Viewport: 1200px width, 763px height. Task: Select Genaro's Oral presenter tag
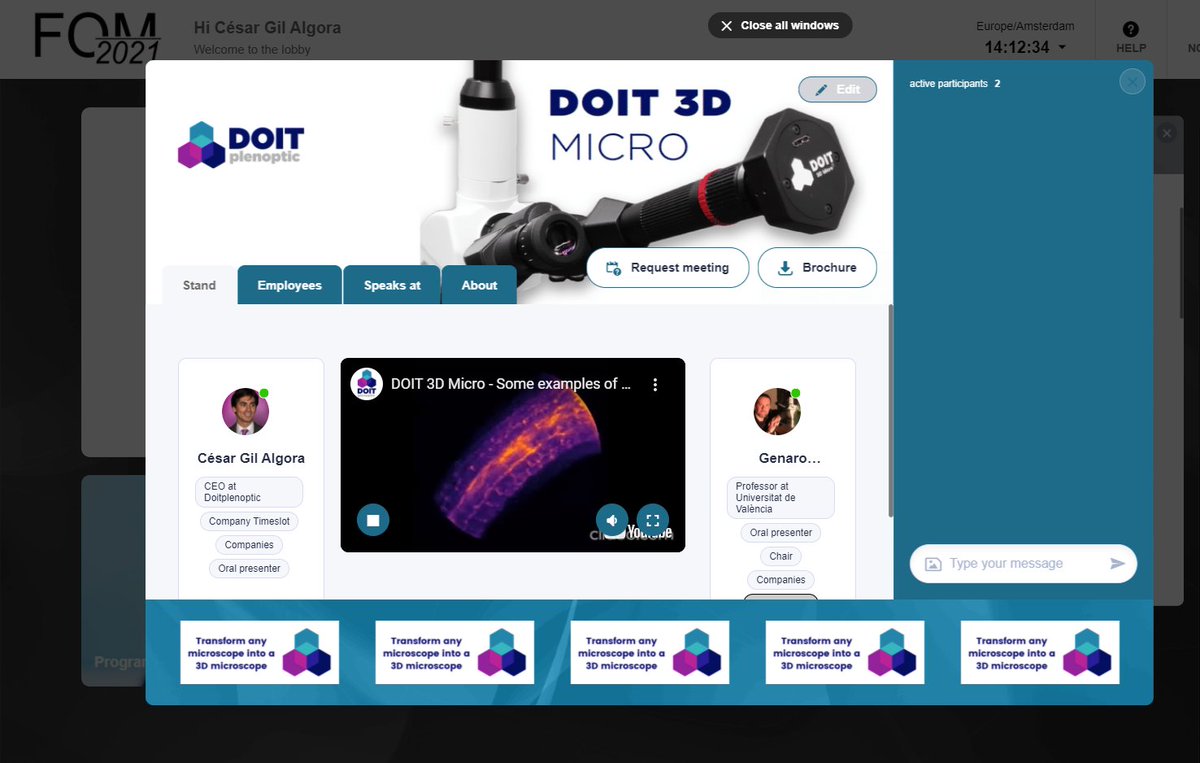[x=781, y=533]
